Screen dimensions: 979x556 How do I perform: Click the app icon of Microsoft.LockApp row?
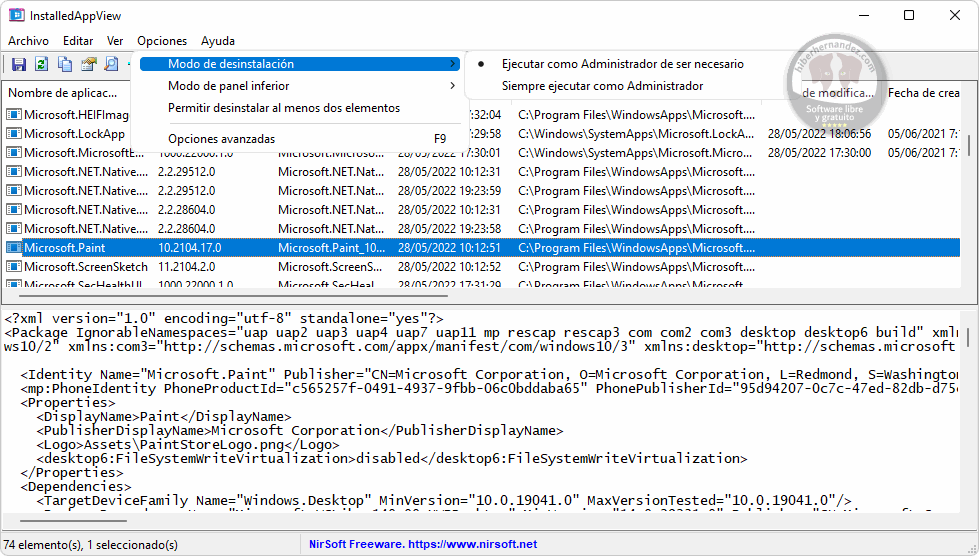coord(14,134)
